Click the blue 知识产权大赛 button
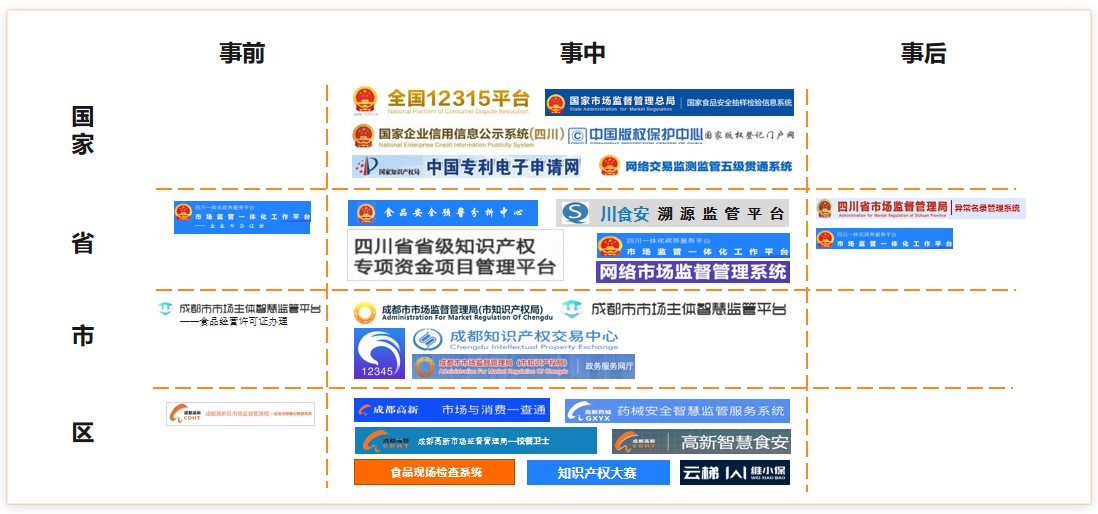The image size is (1098, 514). 596,472
